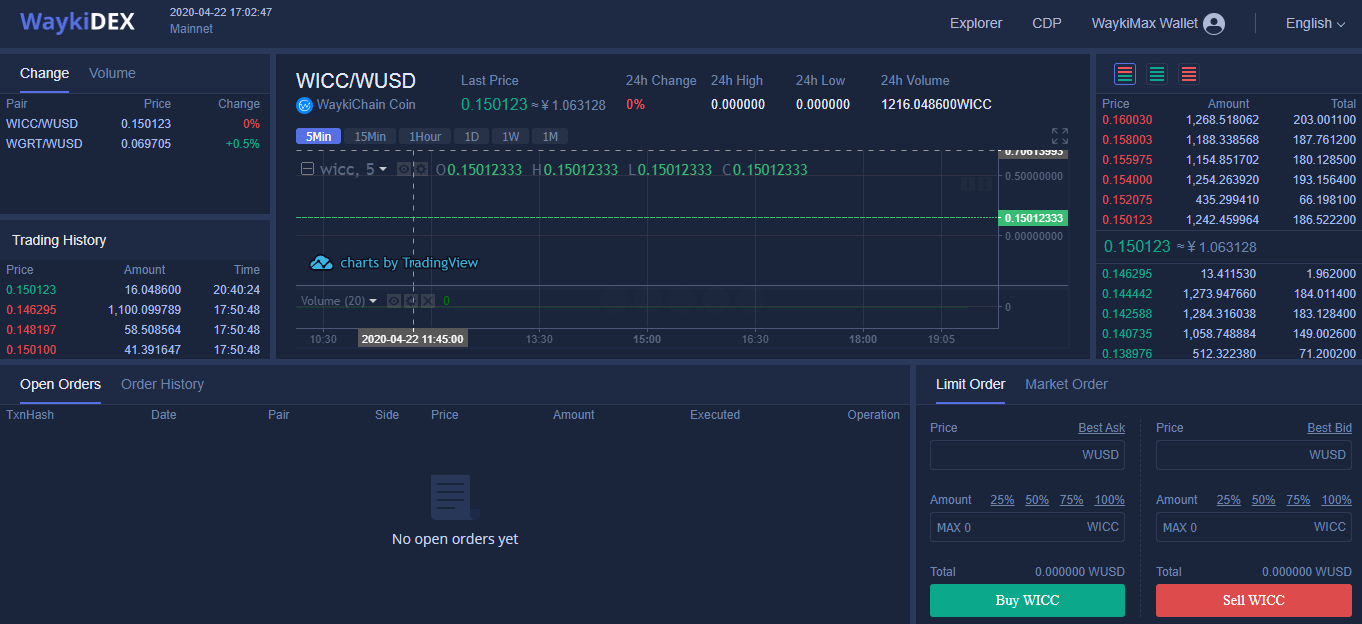This screenshot has height=624, width=1362.
Task: Set sell amount to 25%
Action: click(1229, 500)
